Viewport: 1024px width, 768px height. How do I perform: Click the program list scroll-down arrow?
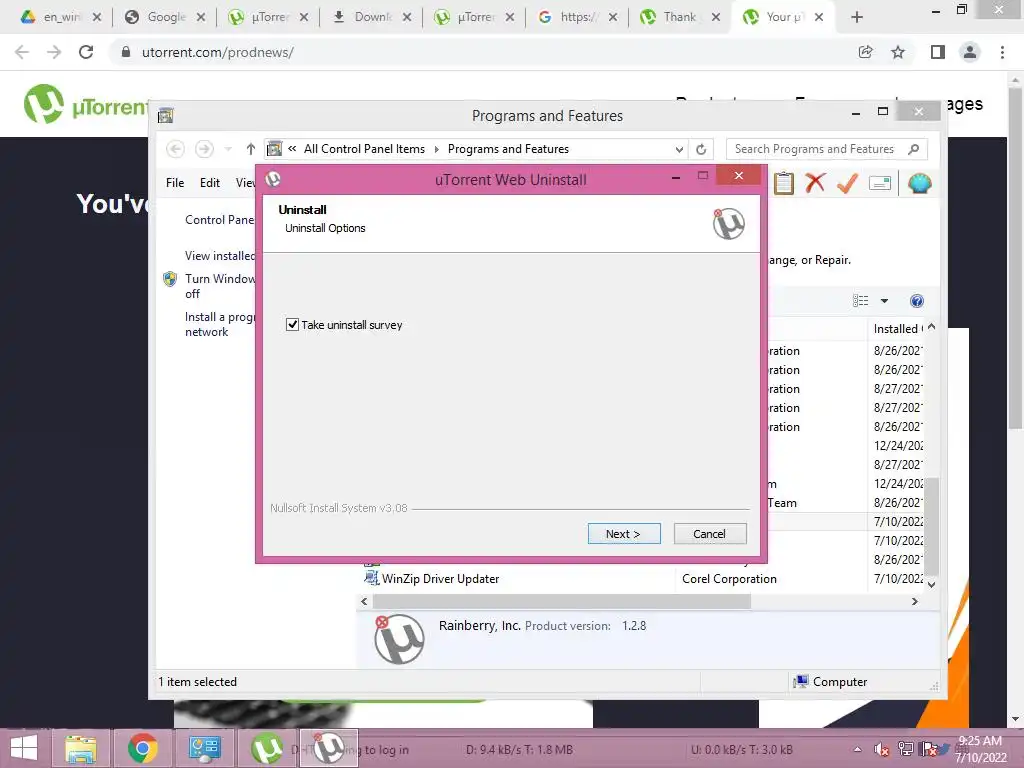point(932,584)
